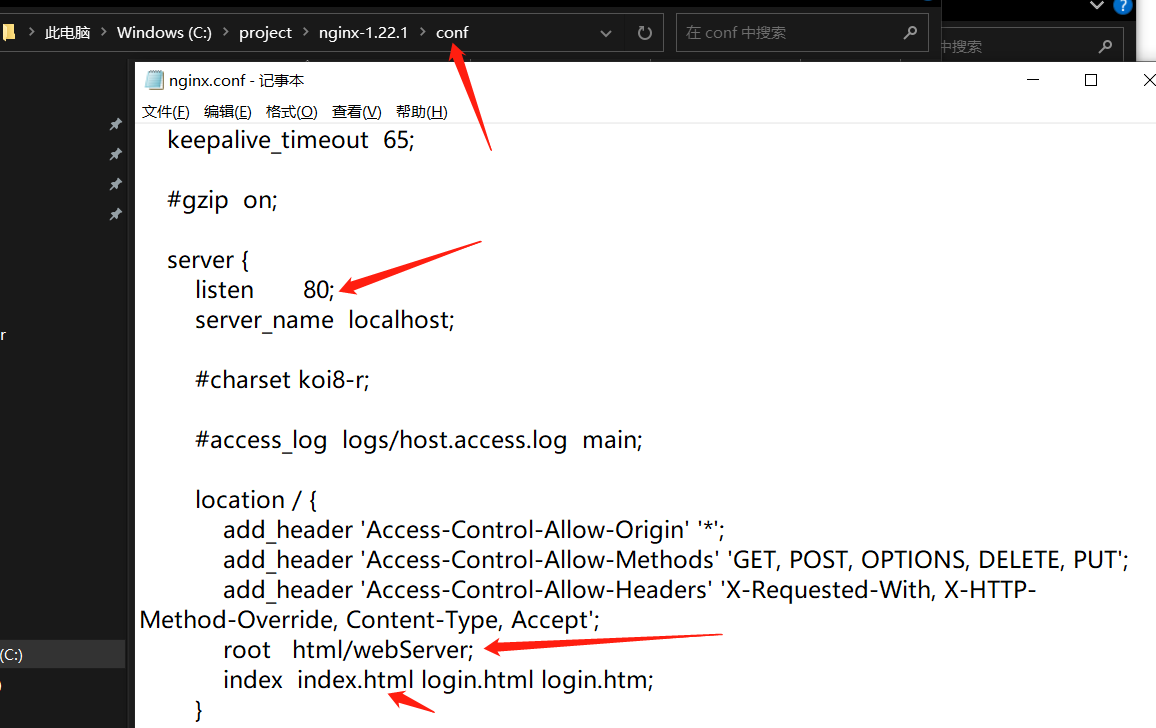
Task: Click the 在 conf 中搜索 search field
Action: point(790,33)
